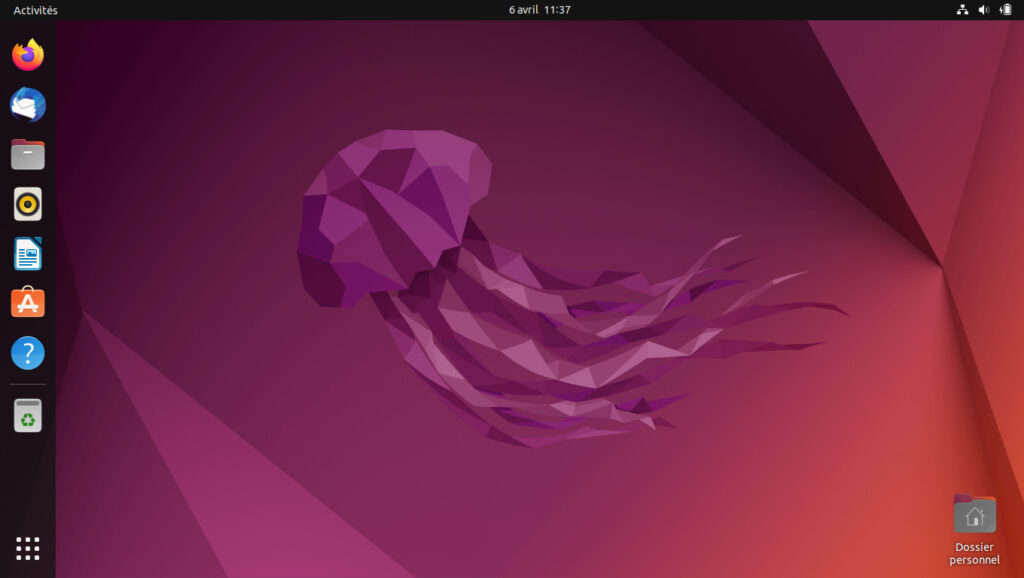Click the network status icon

click(962, 10)
